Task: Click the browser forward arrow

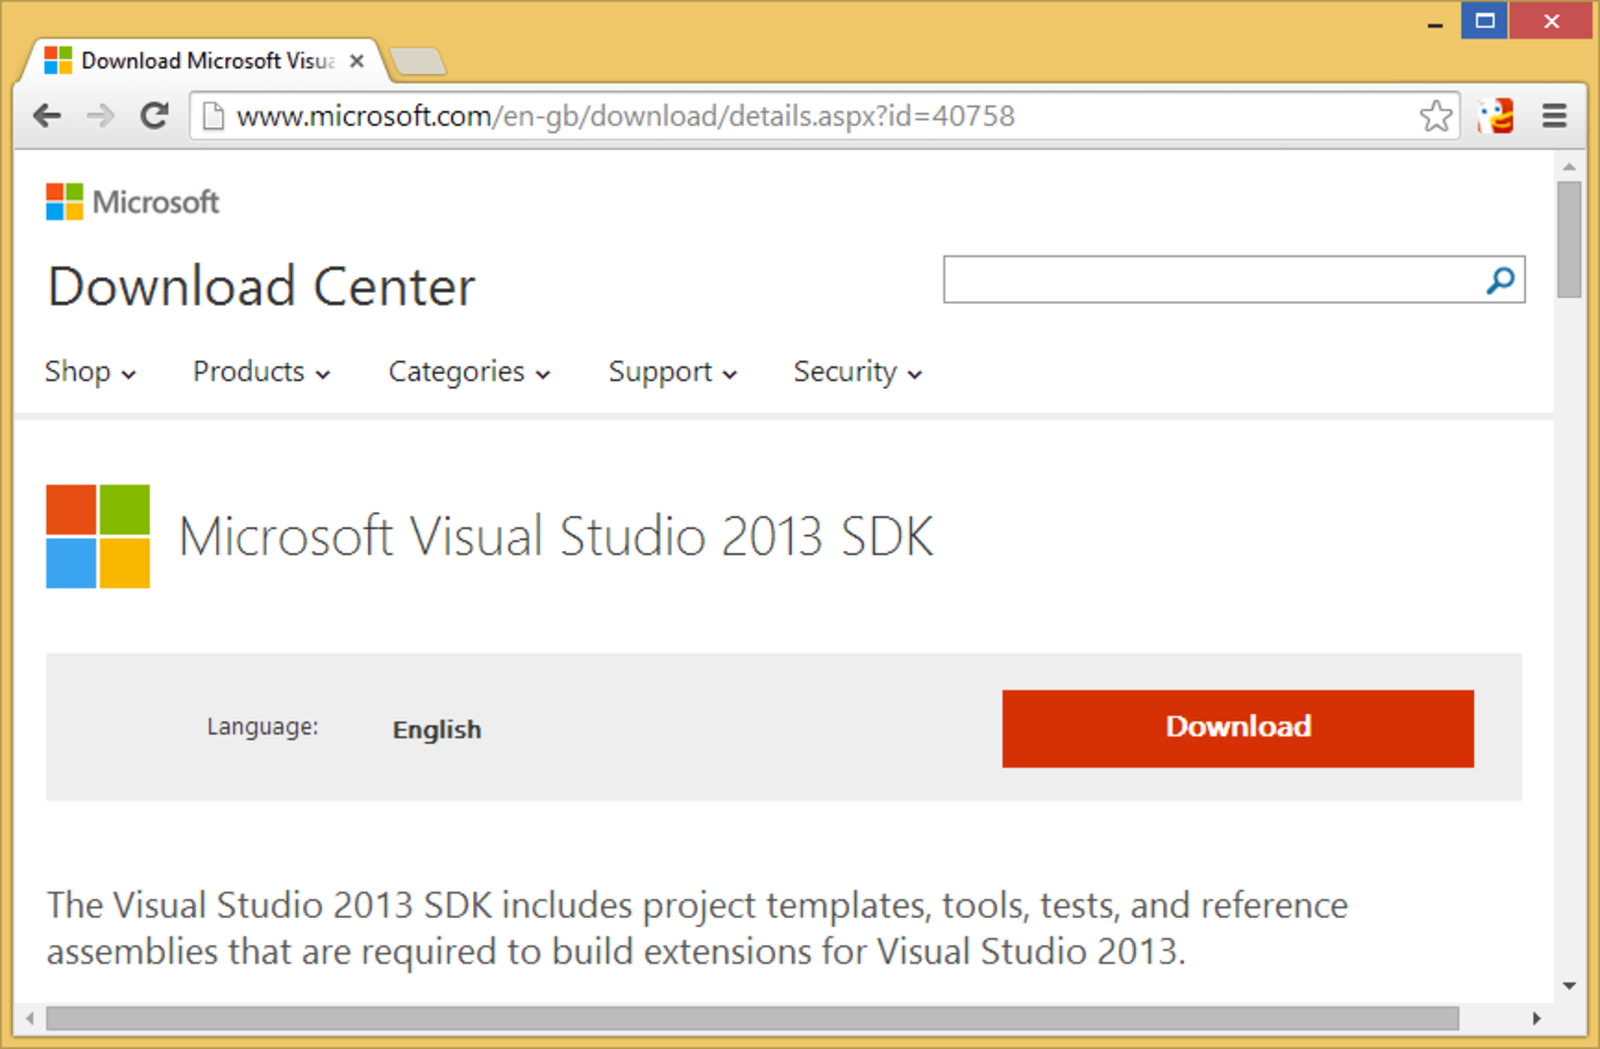Action: pyautogui.click(x=101, y=116)
